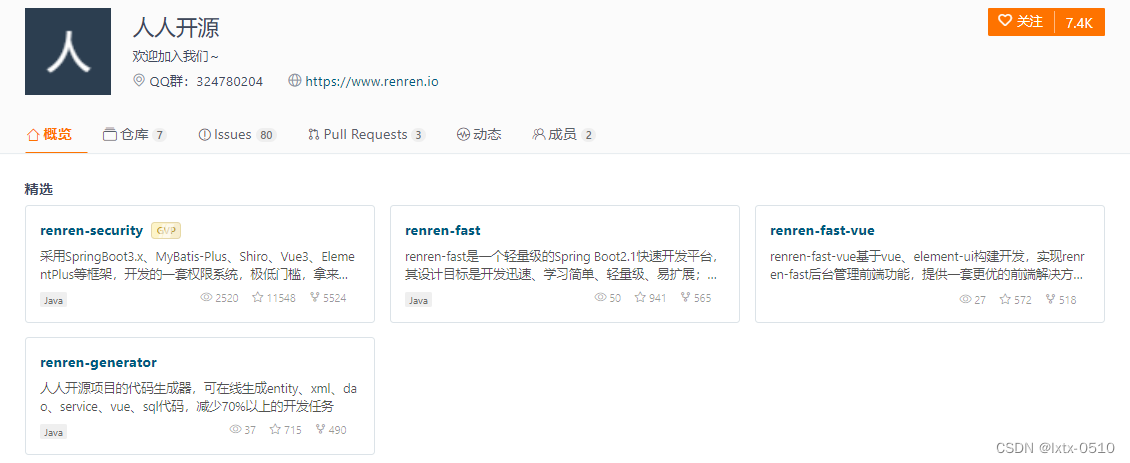The height and width of the screenshot is (463, 1130).
Task: Click the Issues tab exclamation icon
Action: pyautogui.click(x=204, y=134)
